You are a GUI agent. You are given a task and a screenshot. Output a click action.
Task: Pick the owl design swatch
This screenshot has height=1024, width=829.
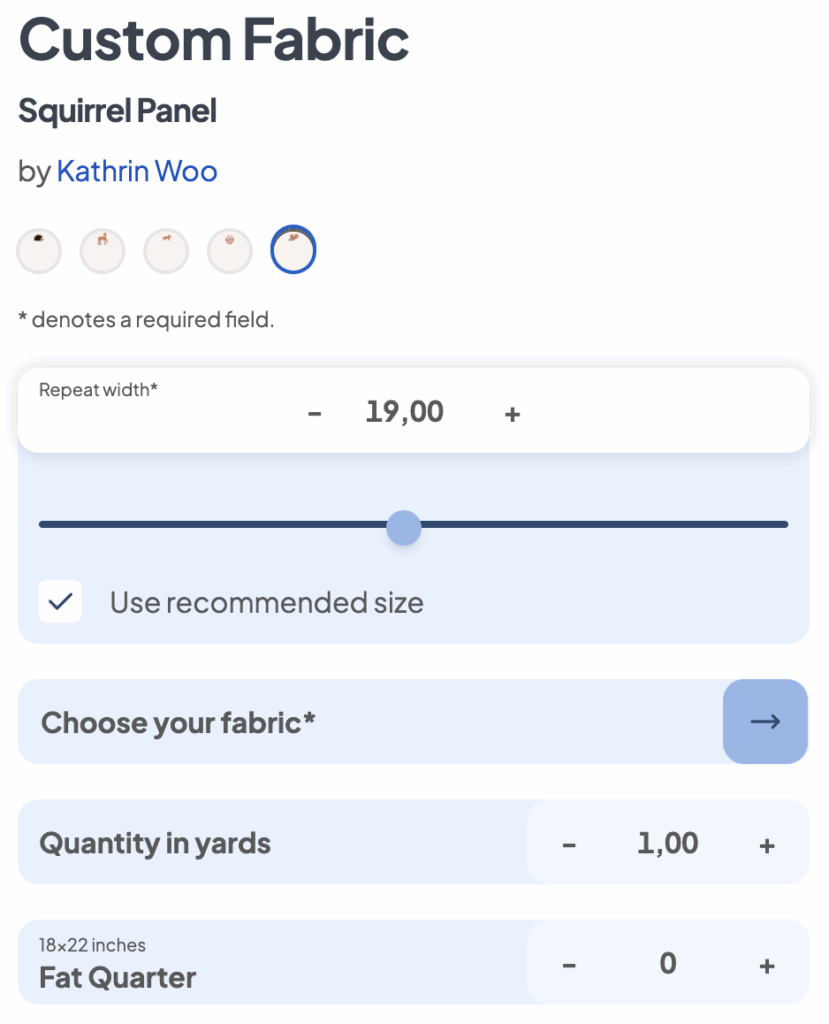pyautogui.click(x=230, y=251)
